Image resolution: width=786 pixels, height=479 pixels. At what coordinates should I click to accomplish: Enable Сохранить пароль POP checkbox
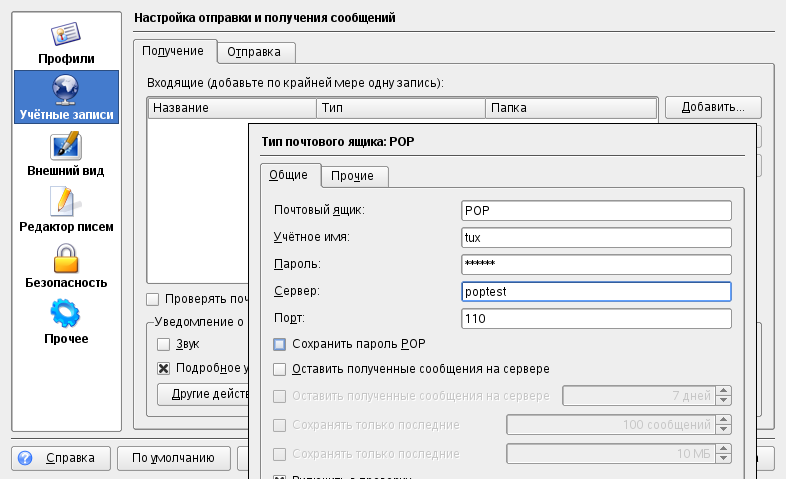(x=280, y=344)
